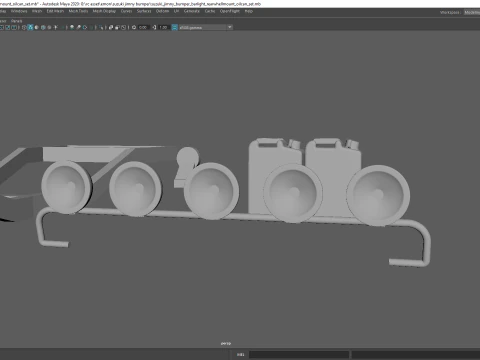
Task: Open the Edit Mesh menu
Action: pos(55,11)
